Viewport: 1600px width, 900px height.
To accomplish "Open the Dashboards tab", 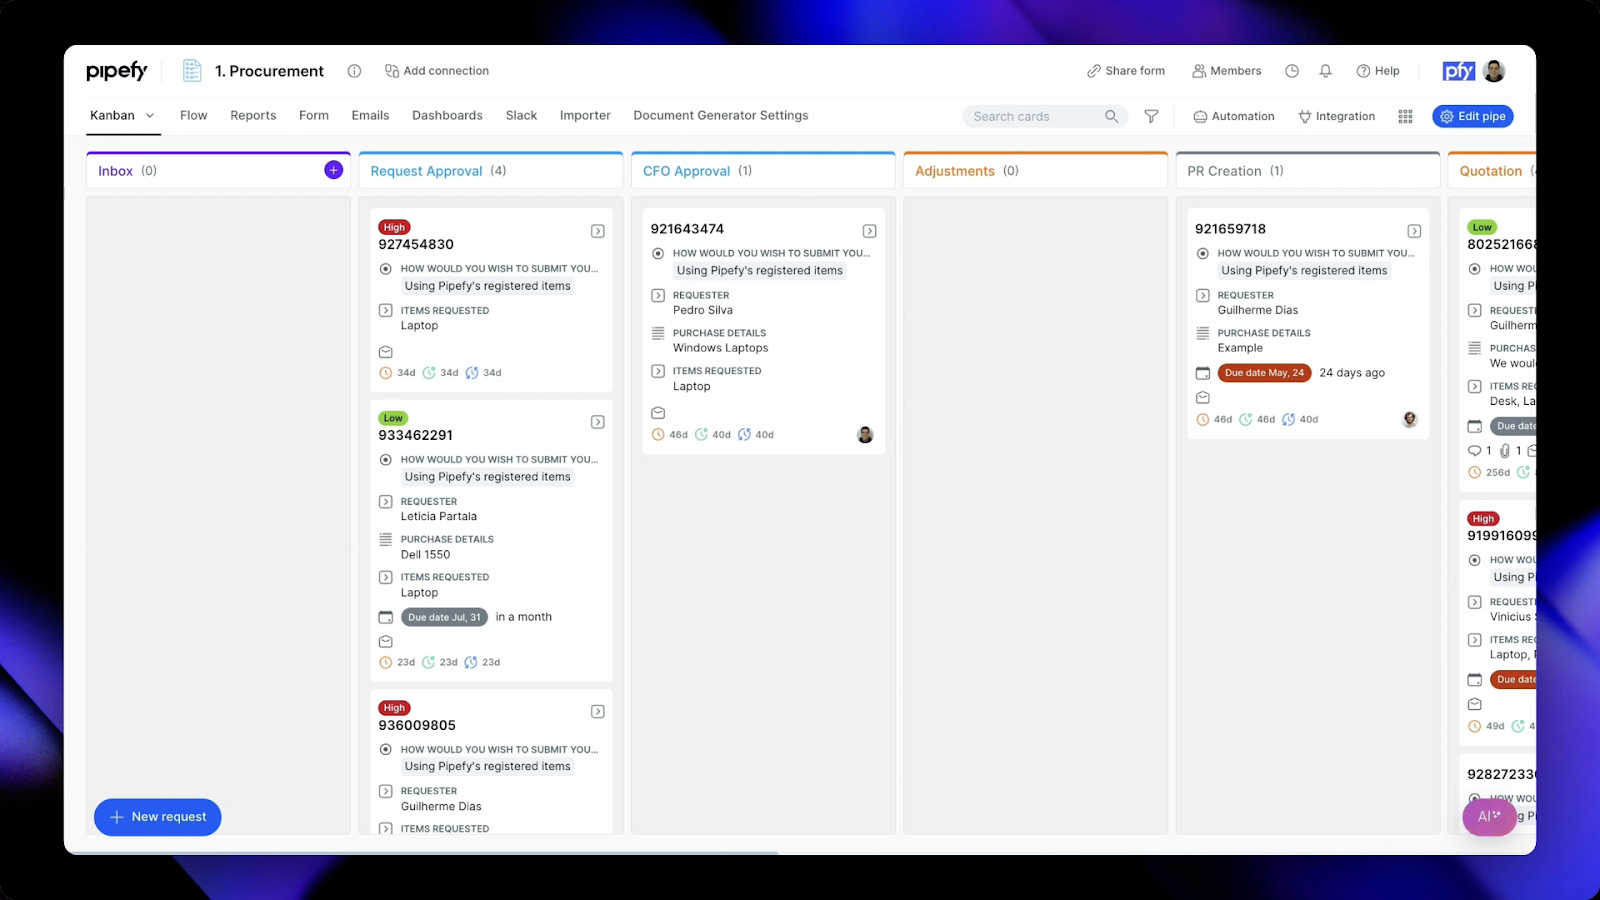I will [447, 115].
